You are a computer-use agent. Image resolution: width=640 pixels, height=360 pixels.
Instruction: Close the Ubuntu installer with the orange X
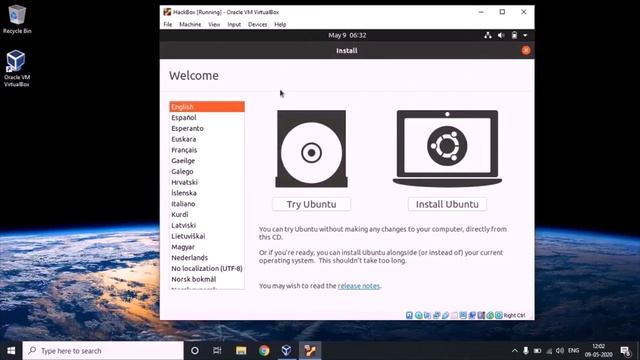[526, 50]
